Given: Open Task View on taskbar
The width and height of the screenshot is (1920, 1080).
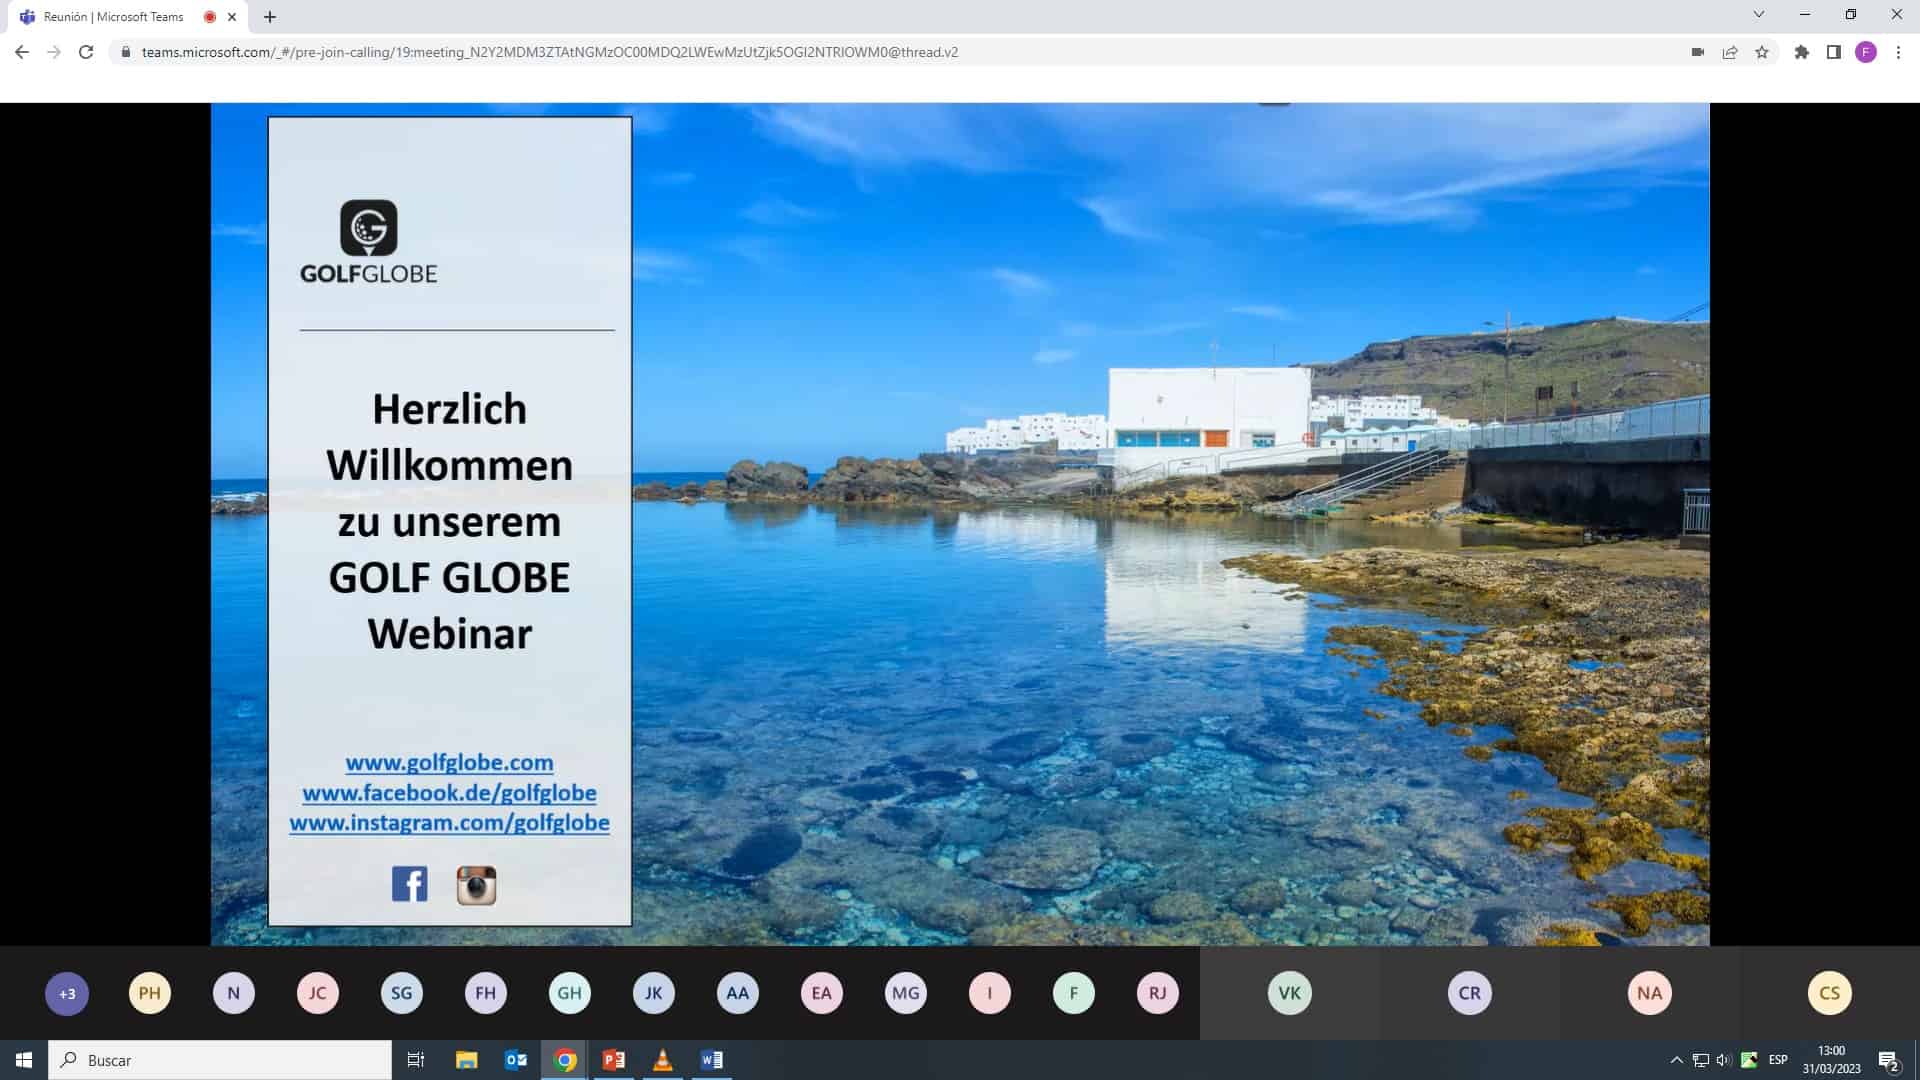Looking at the screenshot, I should 416,1060.
